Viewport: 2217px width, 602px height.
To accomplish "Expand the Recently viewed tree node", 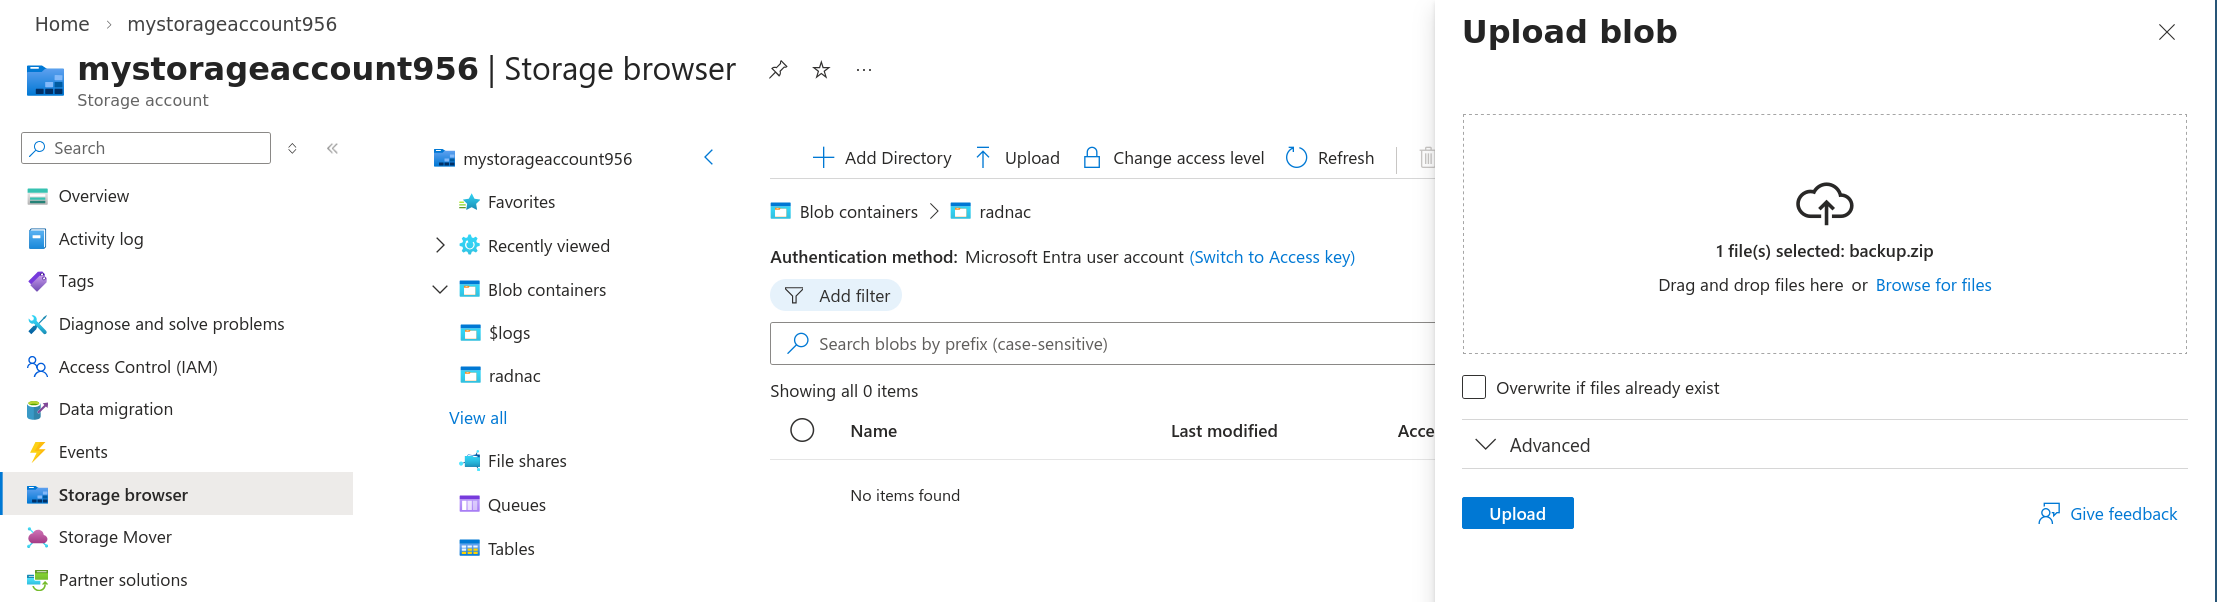I will click(440, 245).
